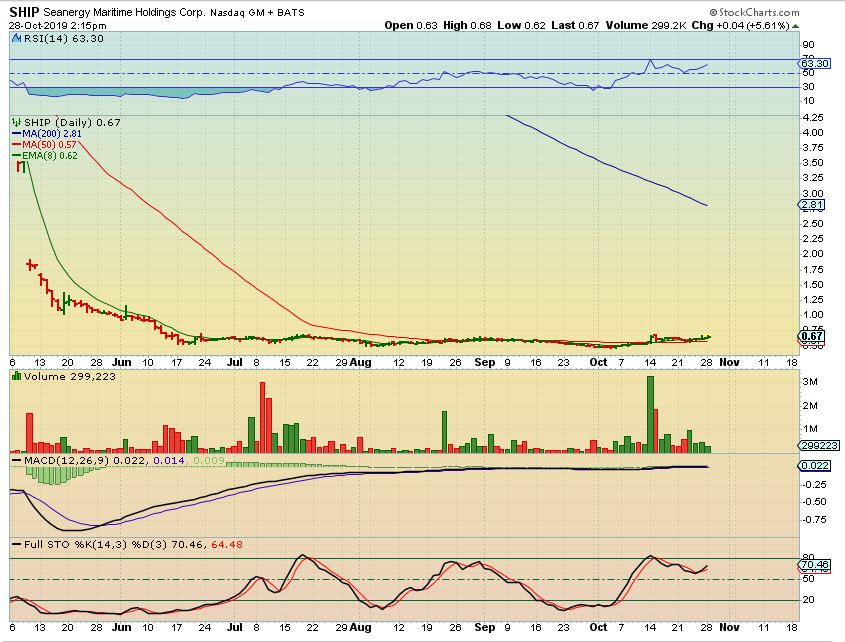Viewport: 845px width, 642px height.
Task: Click the 2.81 MA(200) price tag
Action: pyautogui.click(x=812, y=205)
